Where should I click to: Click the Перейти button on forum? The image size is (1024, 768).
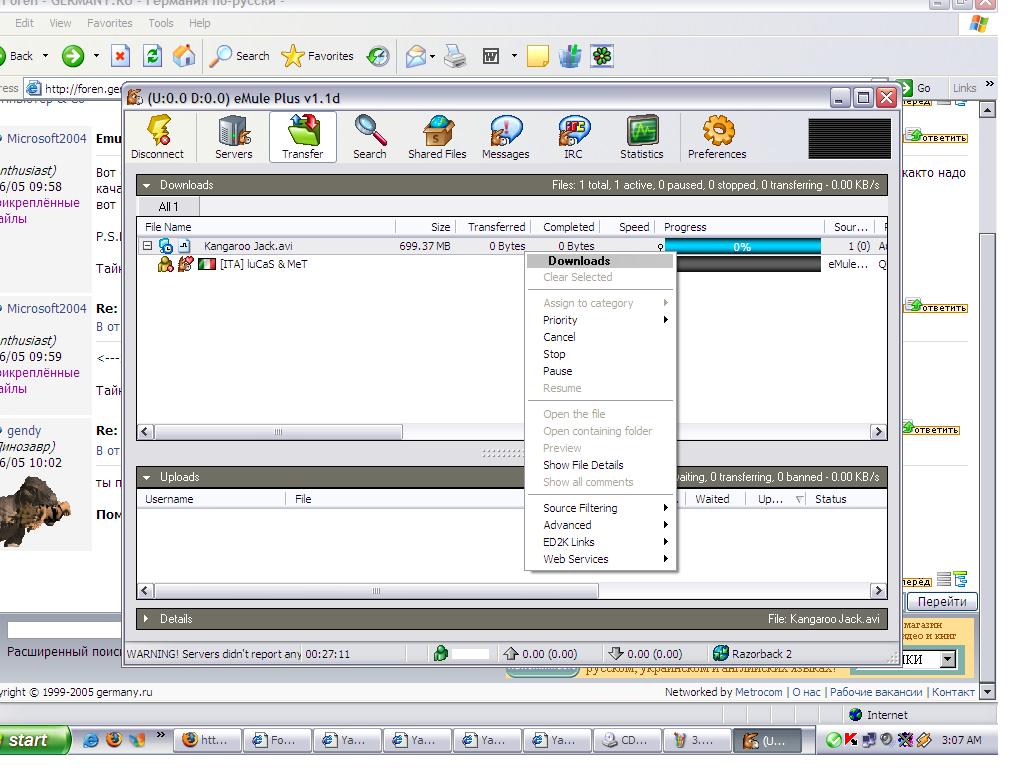941,601
